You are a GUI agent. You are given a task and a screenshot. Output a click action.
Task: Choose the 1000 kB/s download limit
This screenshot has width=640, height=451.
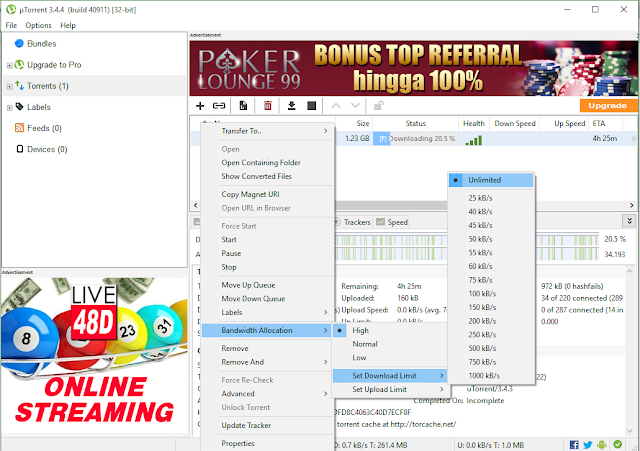(491, 375)
